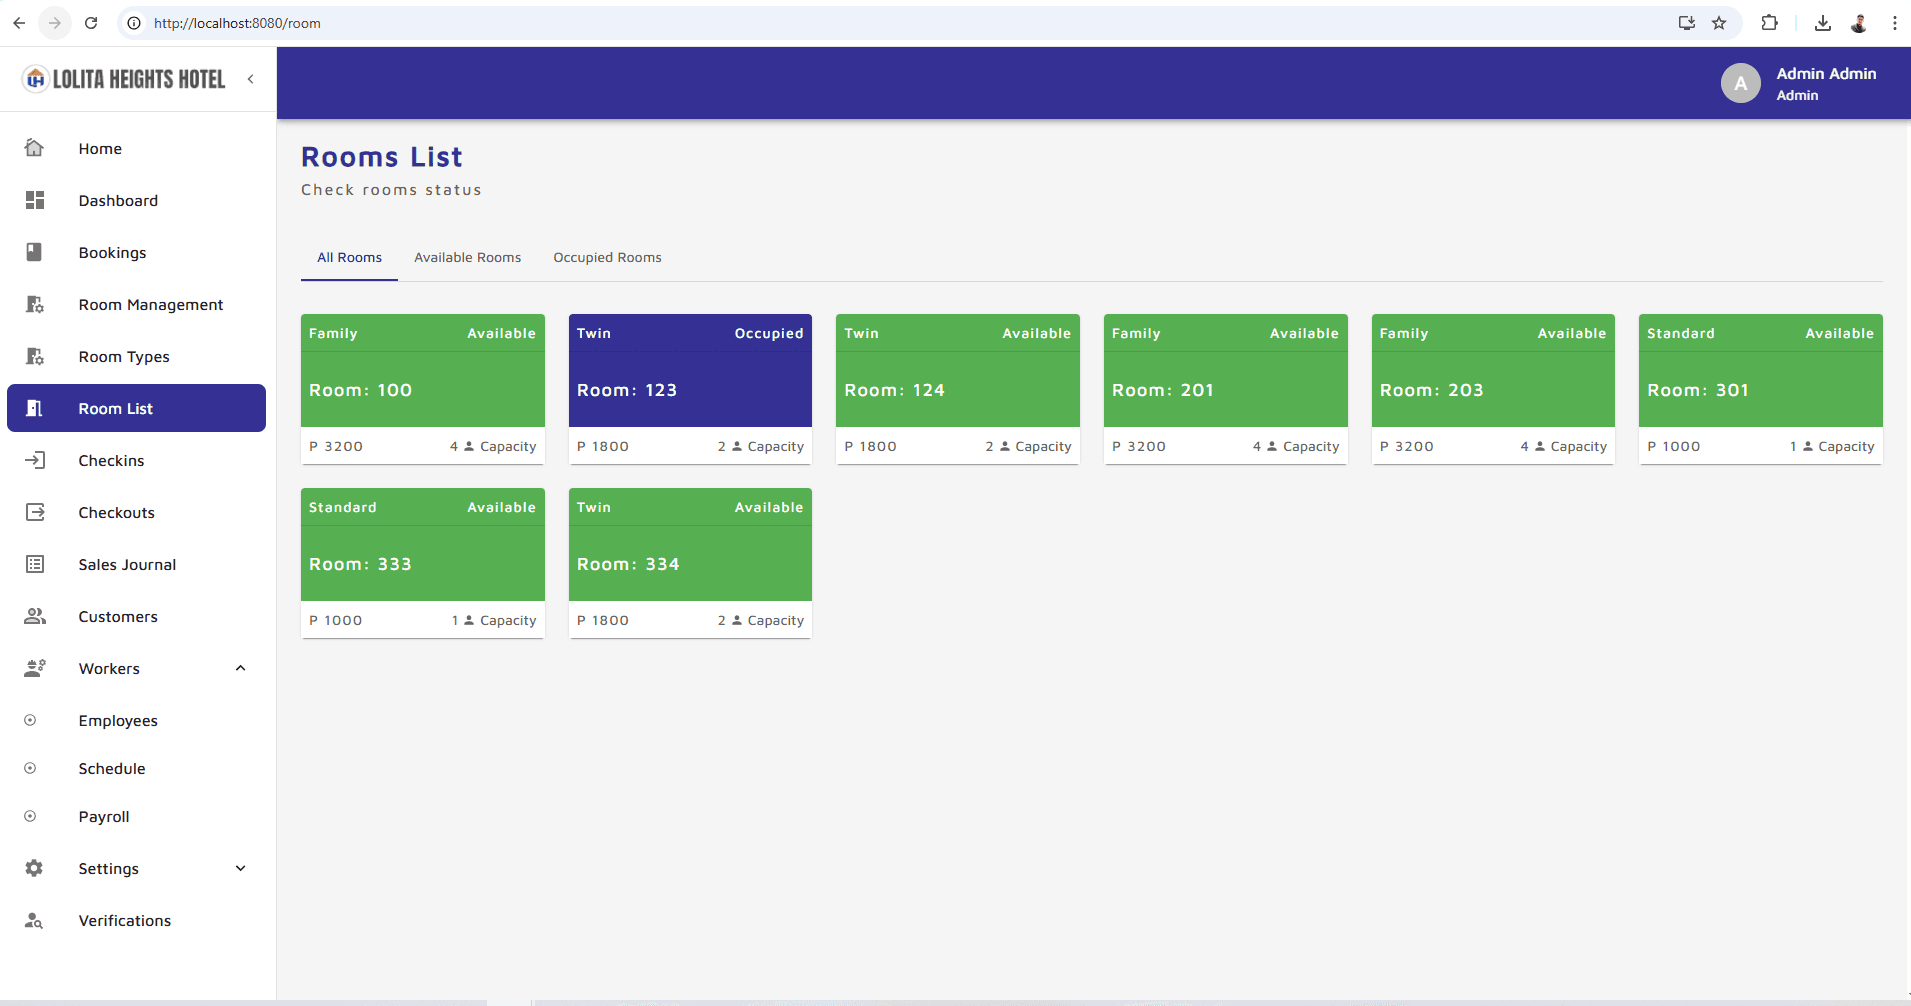Click the Room Management icon

35,304
